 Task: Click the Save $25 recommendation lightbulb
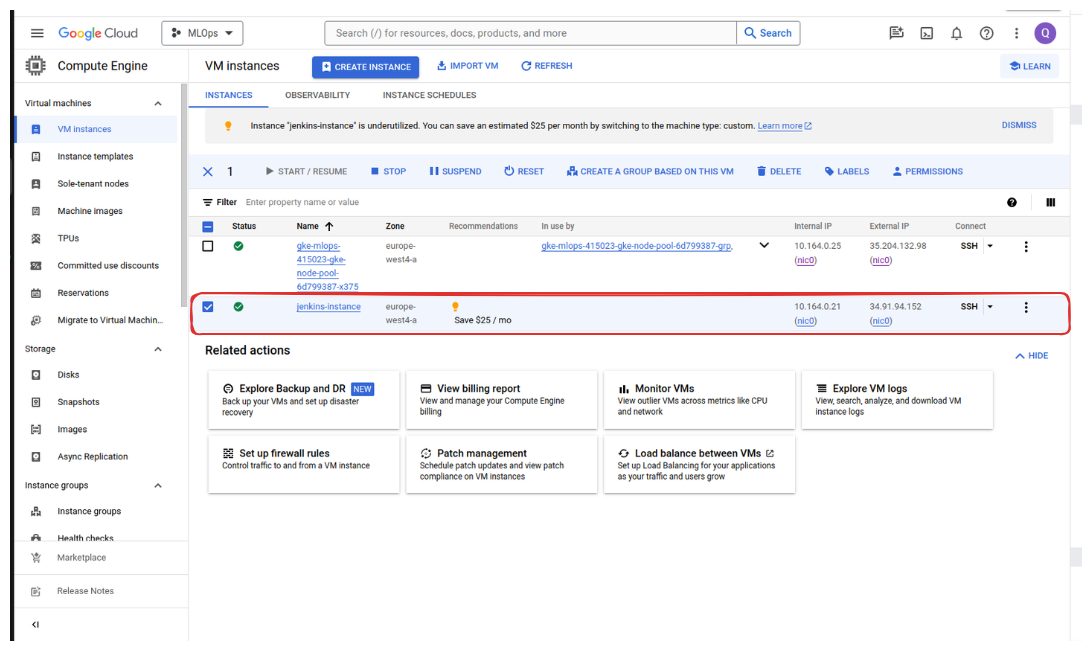click(455, 307)
